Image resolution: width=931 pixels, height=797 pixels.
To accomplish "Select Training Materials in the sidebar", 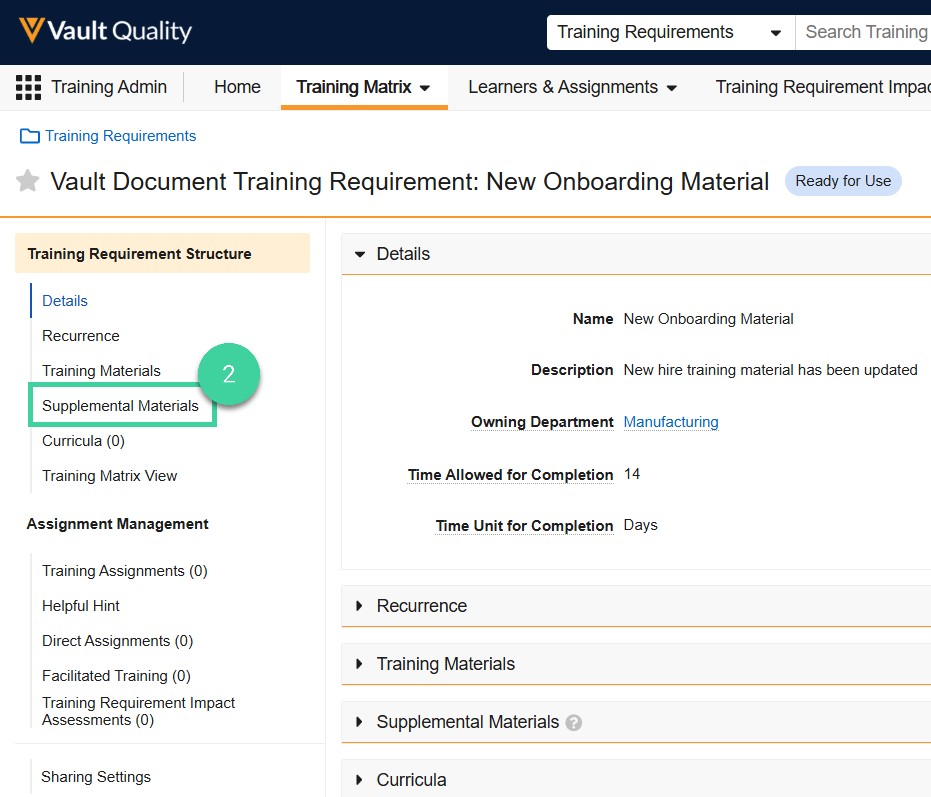I will [102, 371].
